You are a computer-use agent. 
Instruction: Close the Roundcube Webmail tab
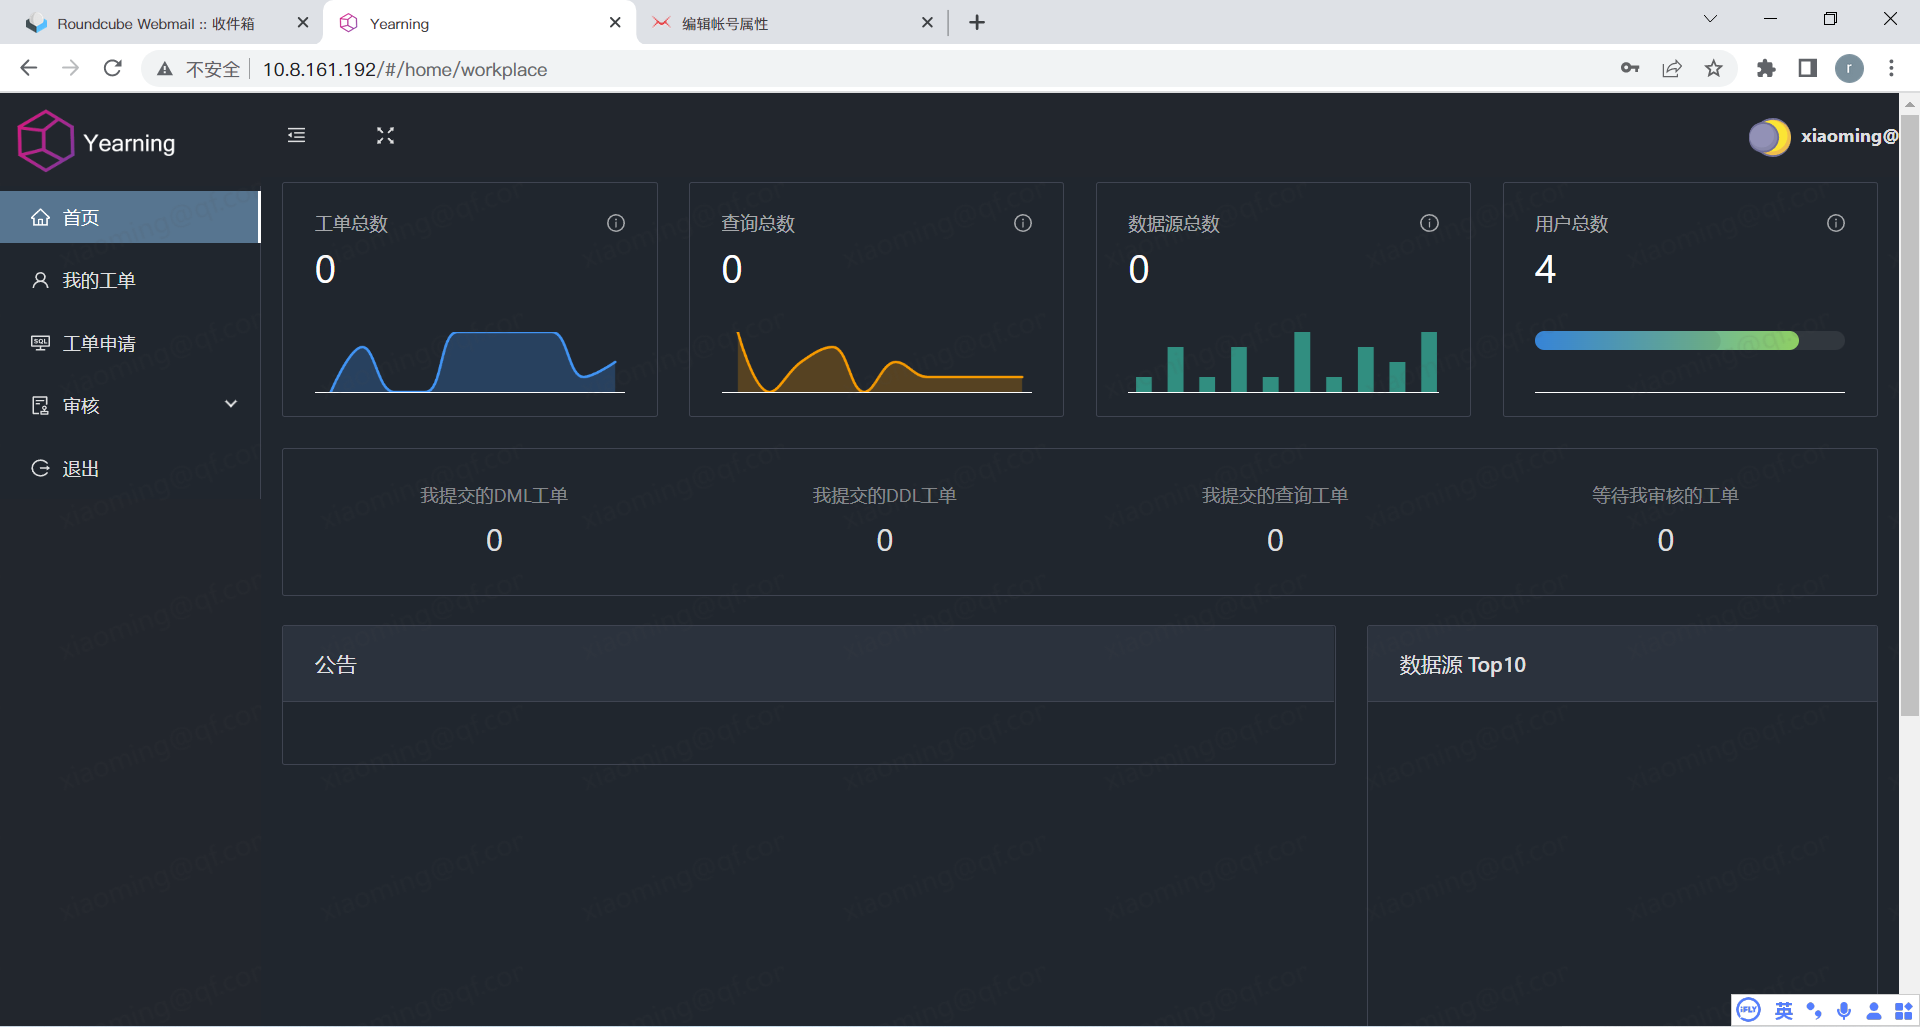coord(302,22)
